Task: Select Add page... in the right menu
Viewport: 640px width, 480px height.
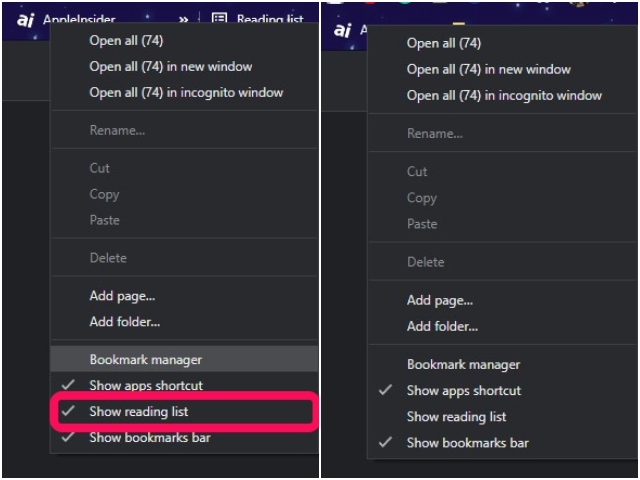Action: click(440, 300)
